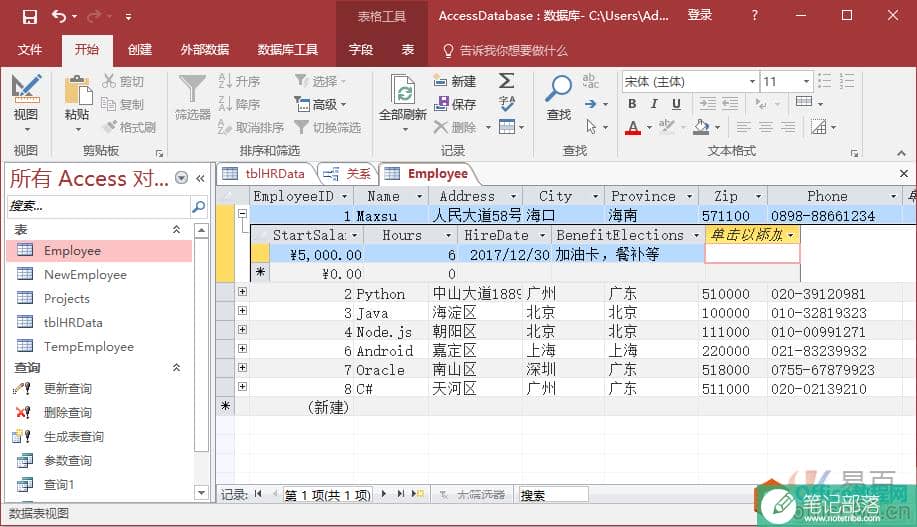Go to last record navigation button
This screenshot has width=917, height=527.
pyautogui.click(x=401, y=494)
